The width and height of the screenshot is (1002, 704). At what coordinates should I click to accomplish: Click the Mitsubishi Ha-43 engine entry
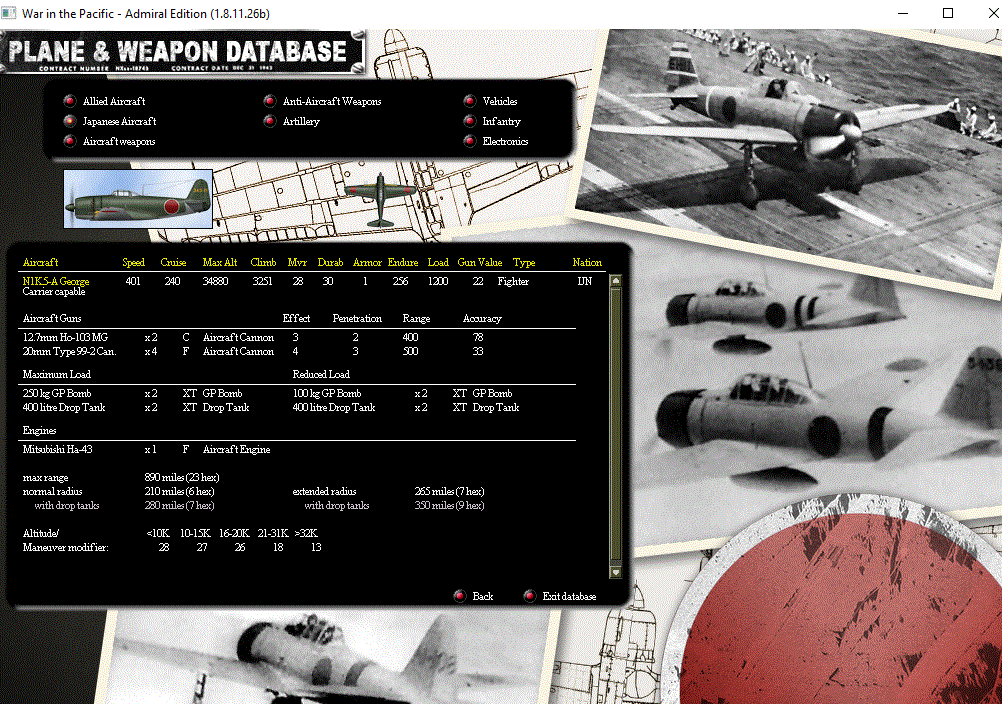tap(58, 449)
